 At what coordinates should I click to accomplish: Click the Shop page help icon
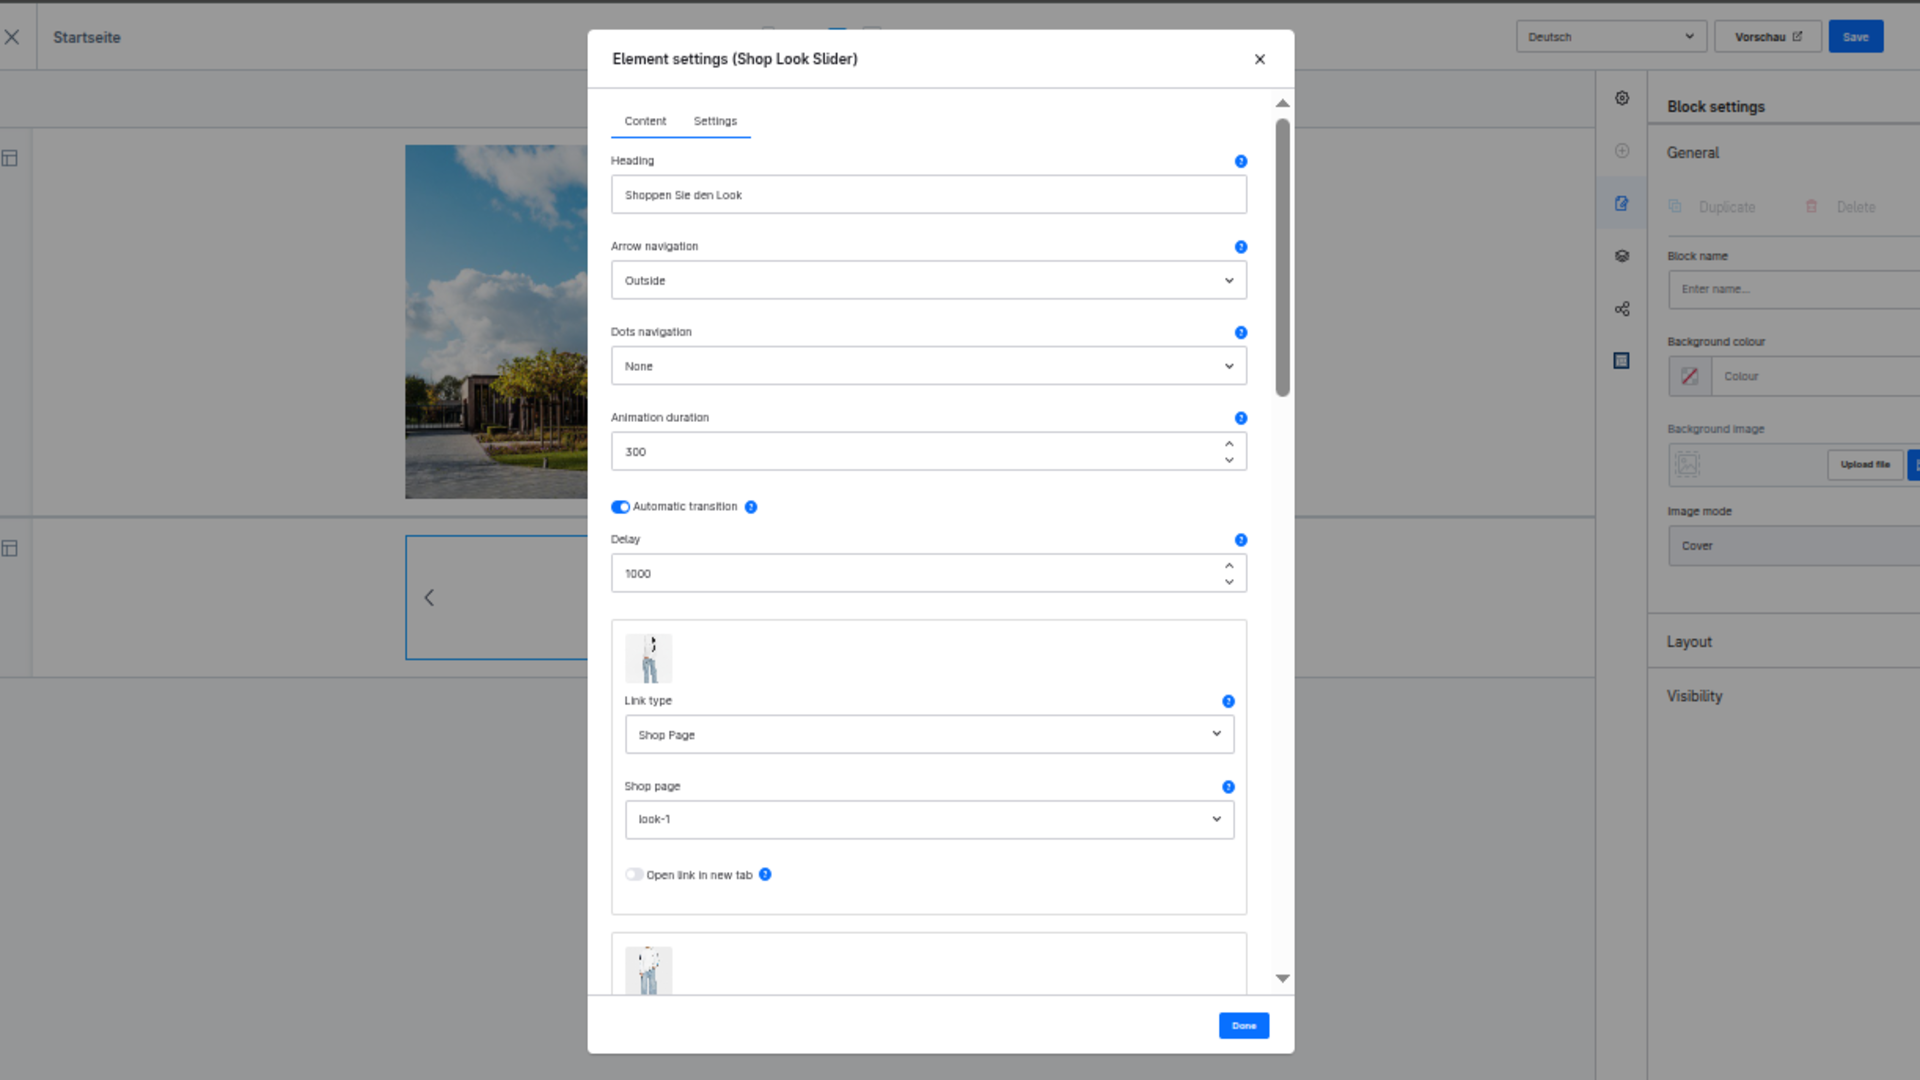1228,787
